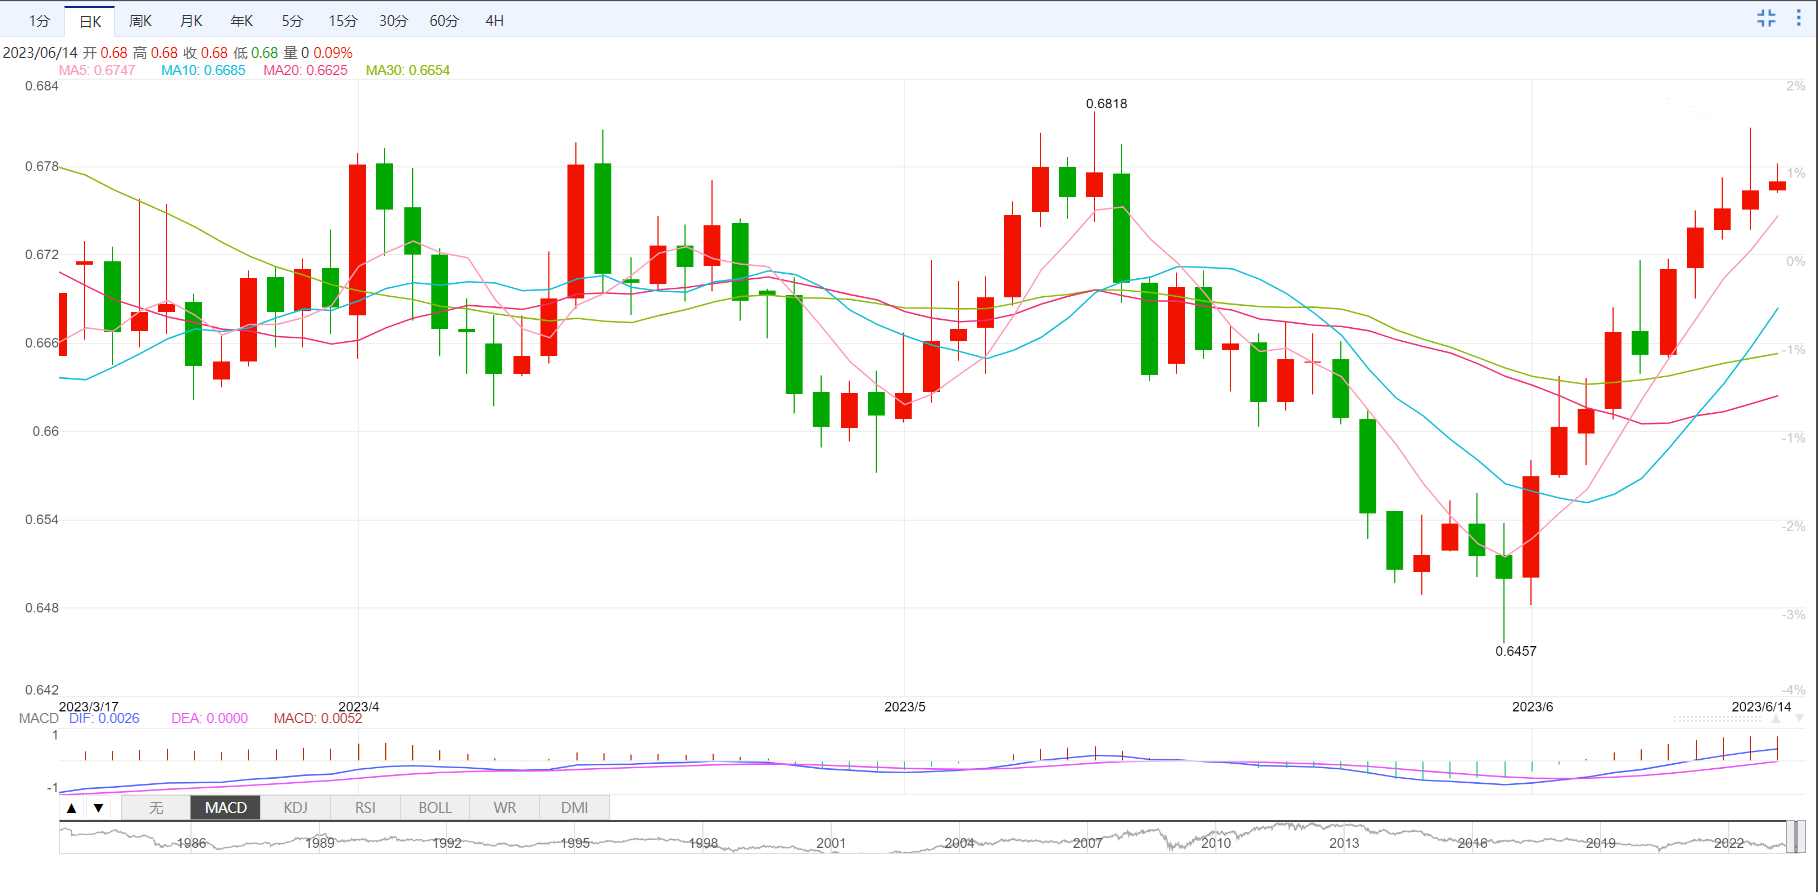Select the RSI indicator tab
Image resolution: width=1818 pixels, height=892 pixels.
tap(365, 808)
